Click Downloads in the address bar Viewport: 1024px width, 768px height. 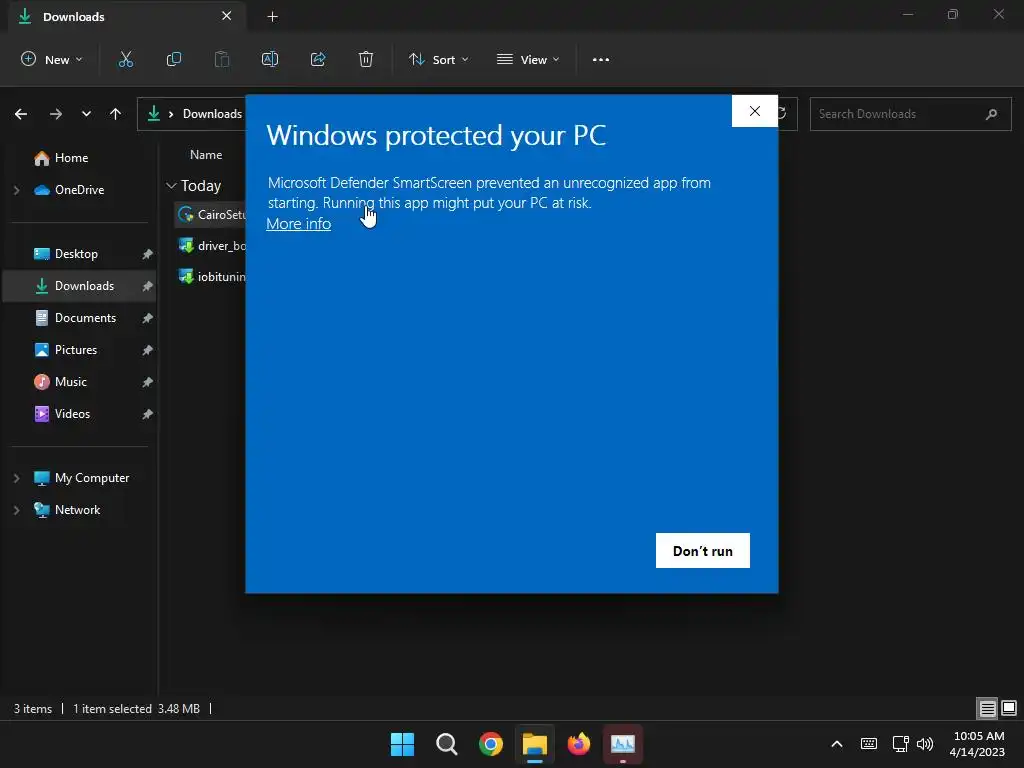(212, 114)
